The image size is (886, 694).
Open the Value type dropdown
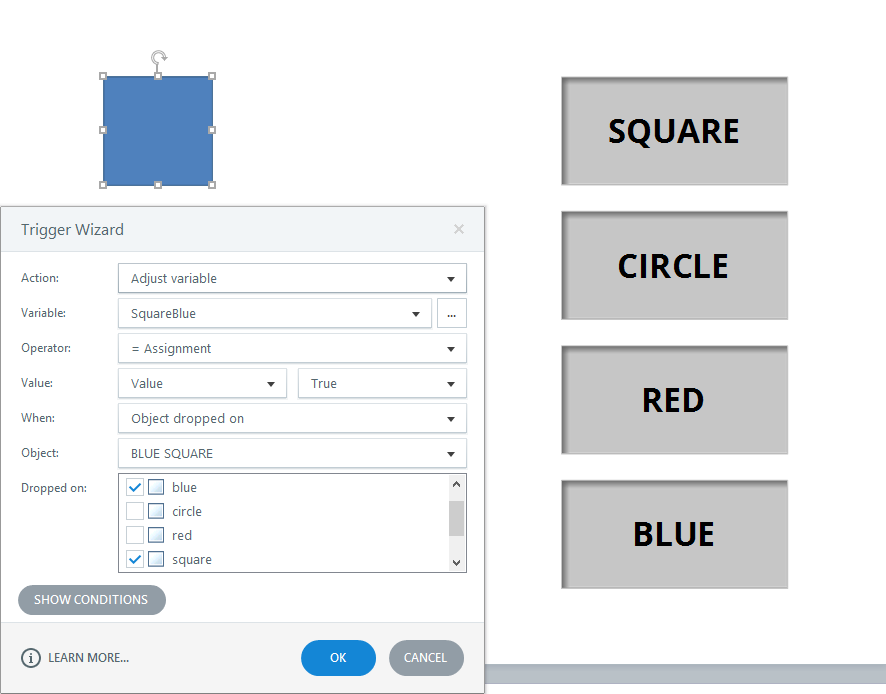click(202, 384)
